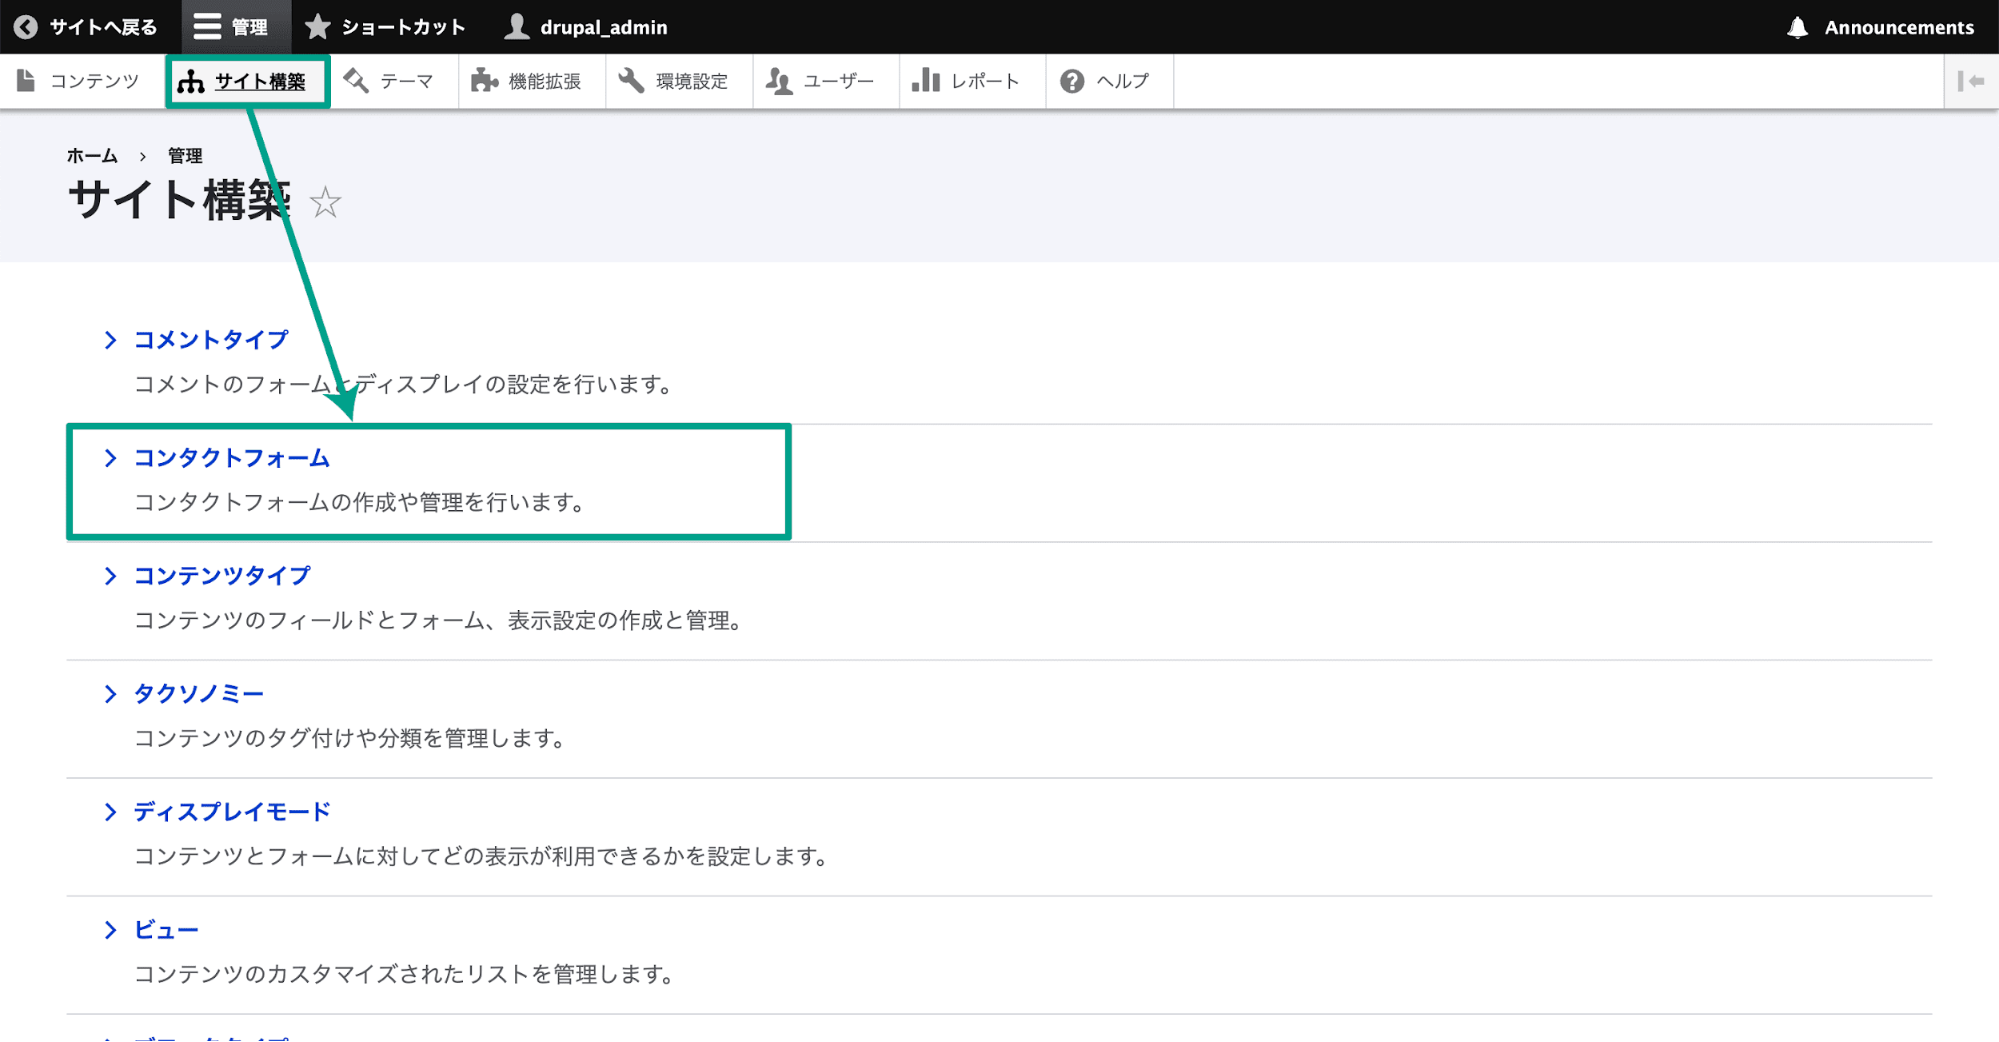Click the chevron beside コンテンツタイプ
The height and width of the screenshot is (1042, 1999).
click(110, 576)
